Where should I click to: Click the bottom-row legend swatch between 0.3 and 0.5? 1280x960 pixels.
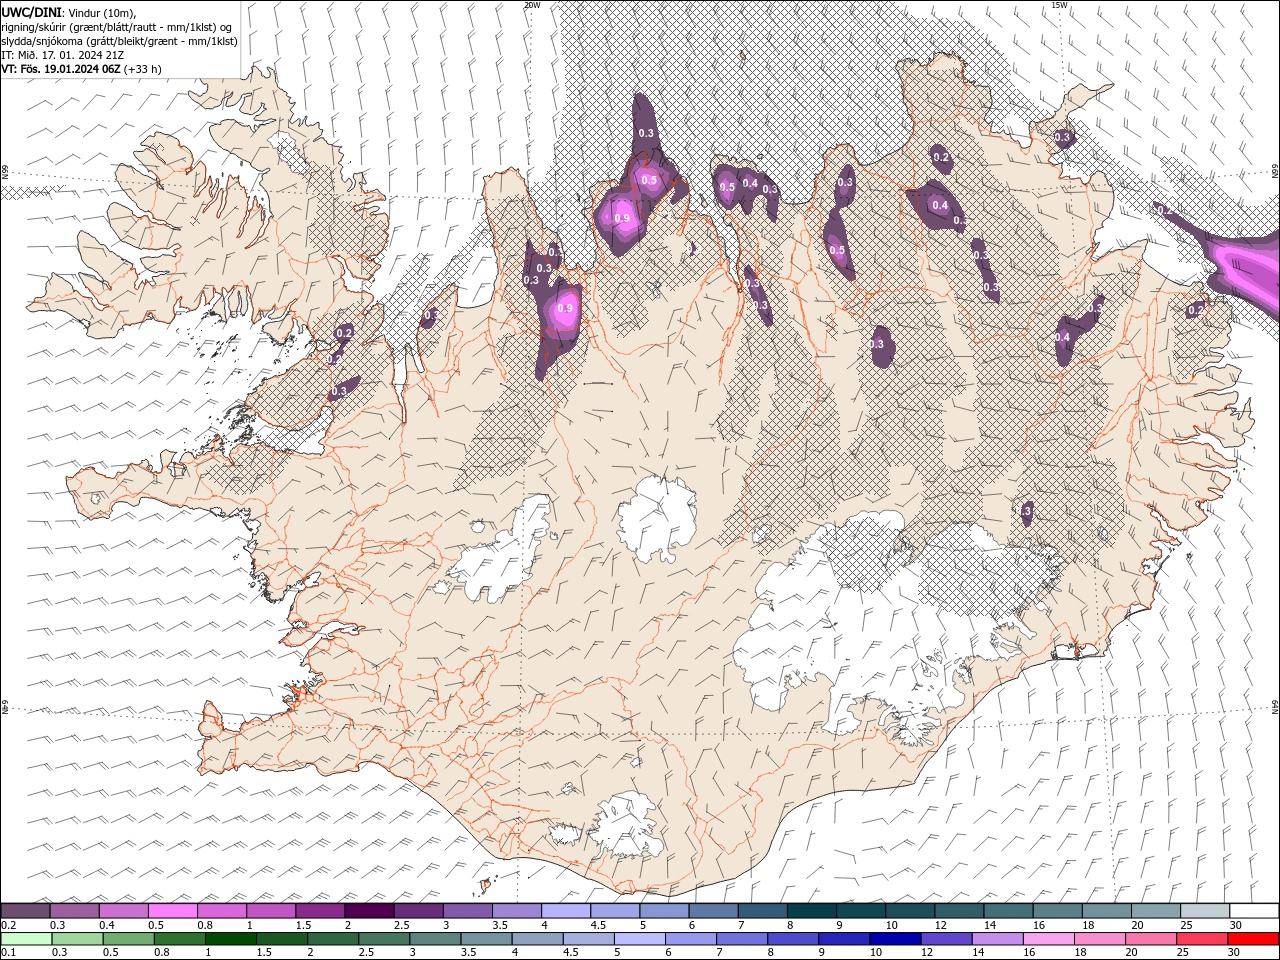pos(78,939)
